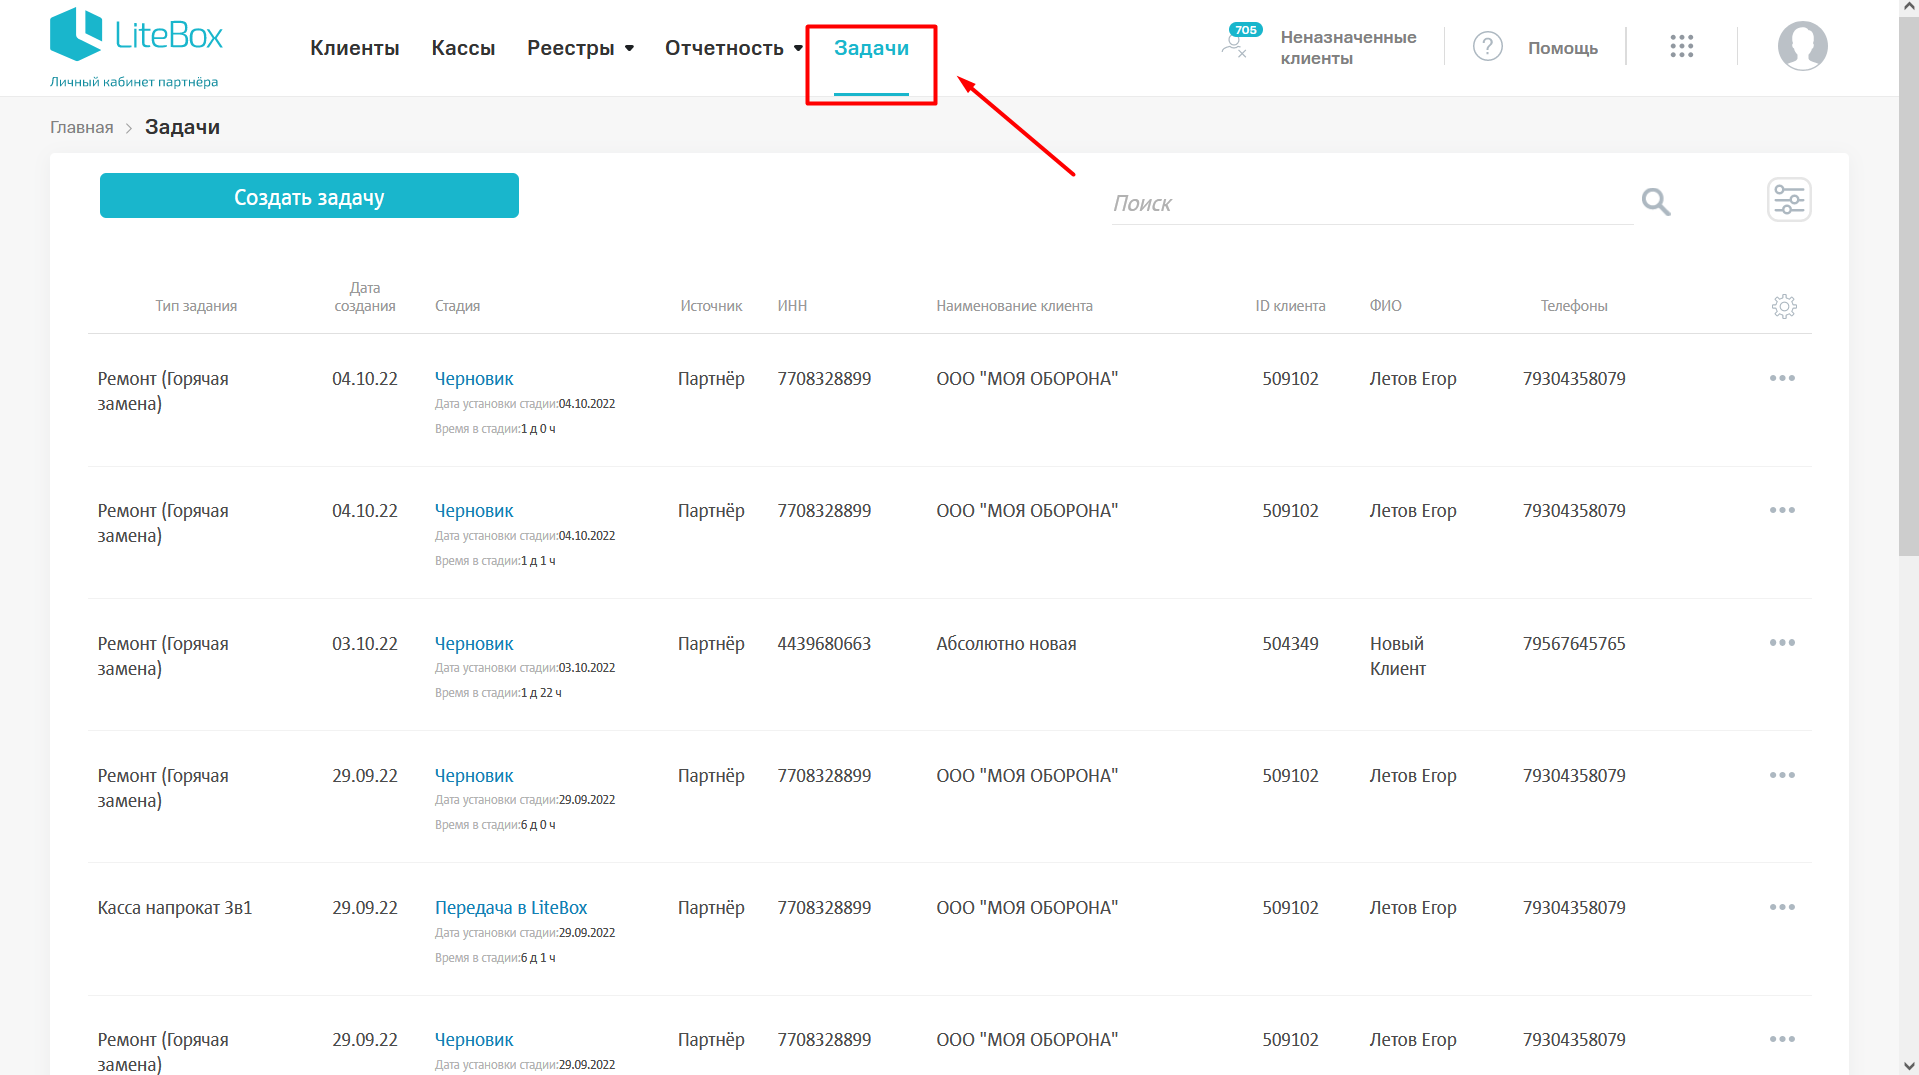Screen dimensions: 1919x1075
Task: Select Новый Клиент name cell
Action: 1398,656
